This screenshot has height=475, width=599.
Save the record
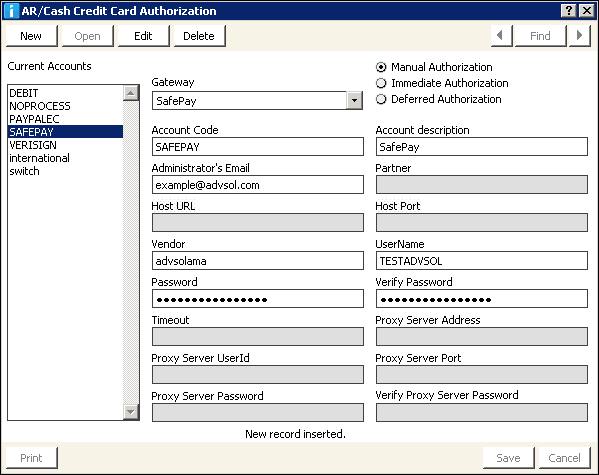click(508, 458)
